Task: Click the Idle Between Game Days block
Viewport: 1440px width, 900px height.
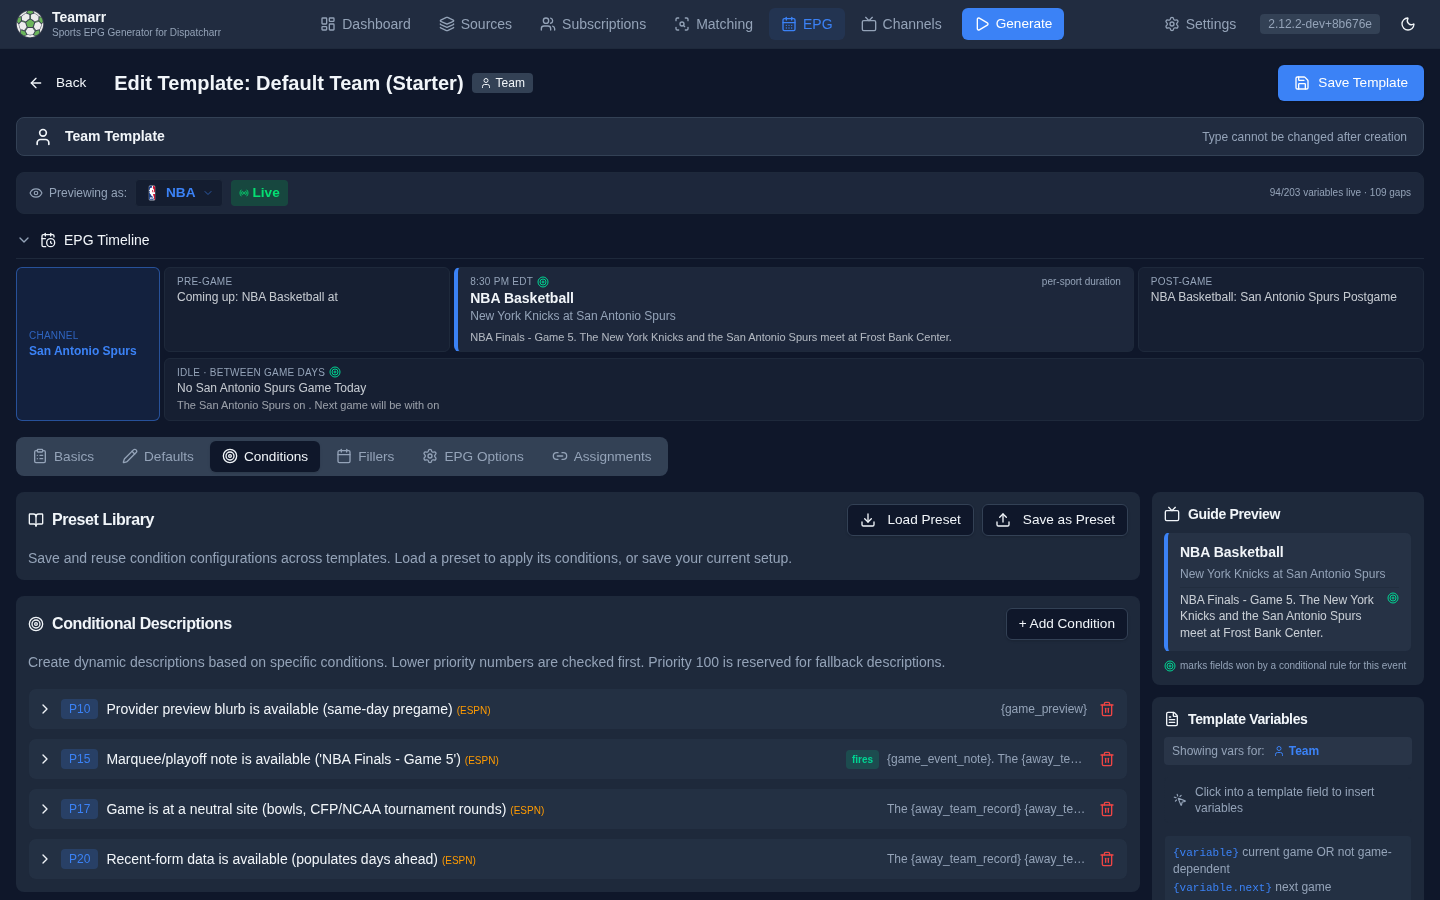Action: click(794, 390)
